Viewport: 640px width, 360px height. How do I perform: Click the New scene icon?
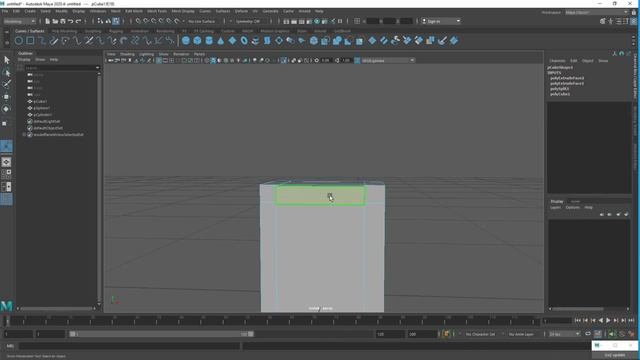tap(48, 21)
